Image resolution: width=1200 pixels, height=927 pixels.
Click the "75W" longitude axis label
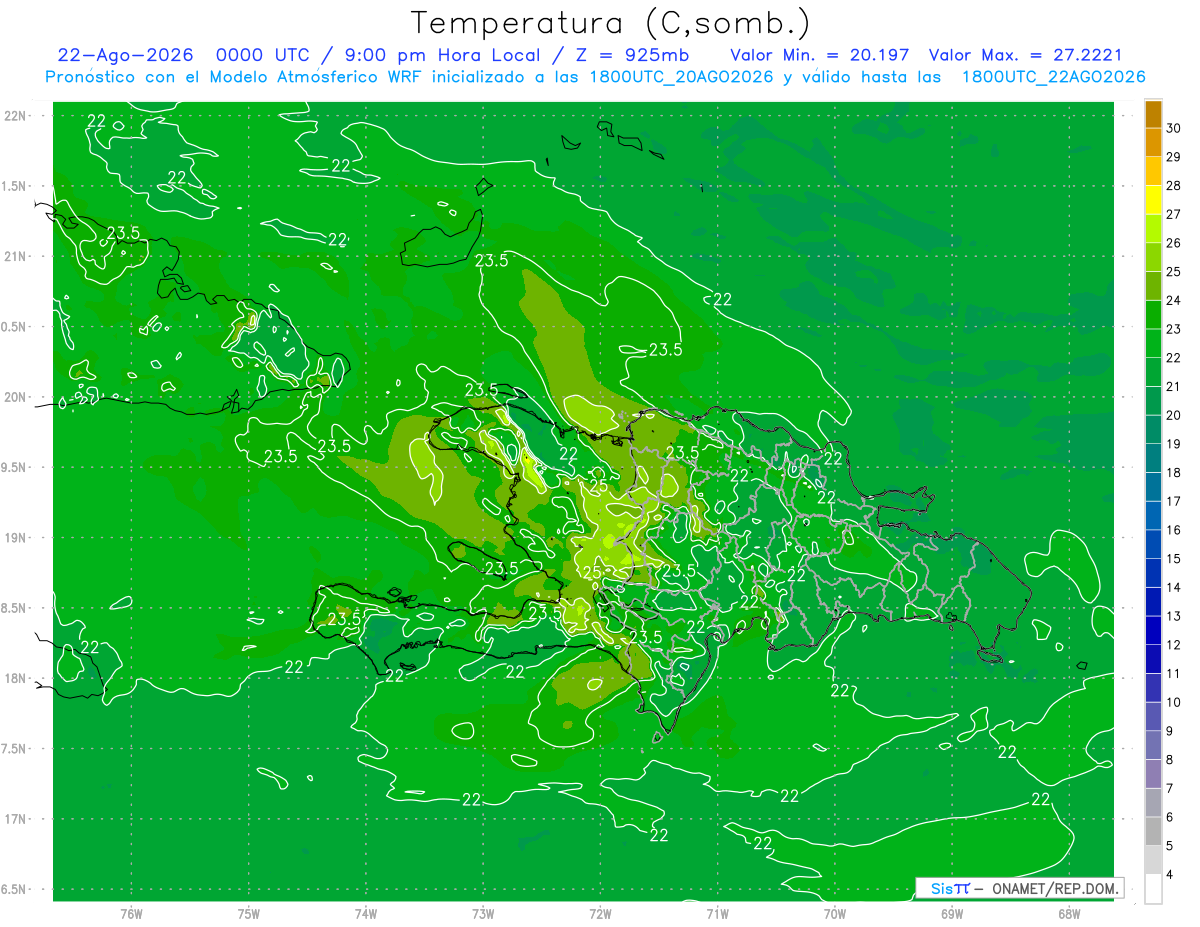pos(249,914)
